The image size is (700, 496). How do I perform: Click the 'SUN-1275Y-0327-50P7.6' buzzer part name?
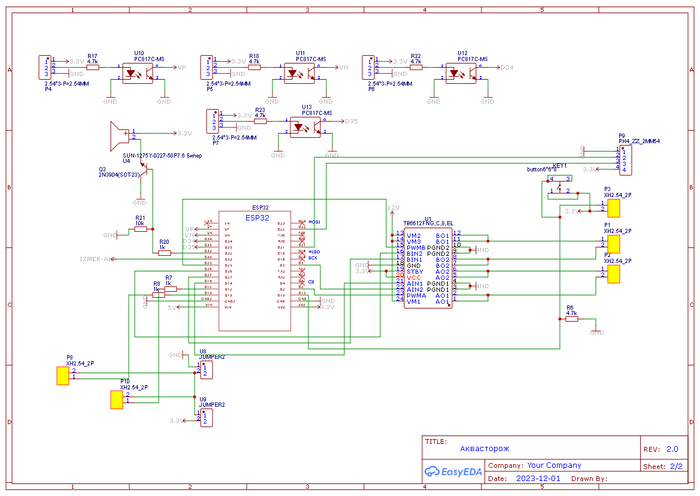154,156
